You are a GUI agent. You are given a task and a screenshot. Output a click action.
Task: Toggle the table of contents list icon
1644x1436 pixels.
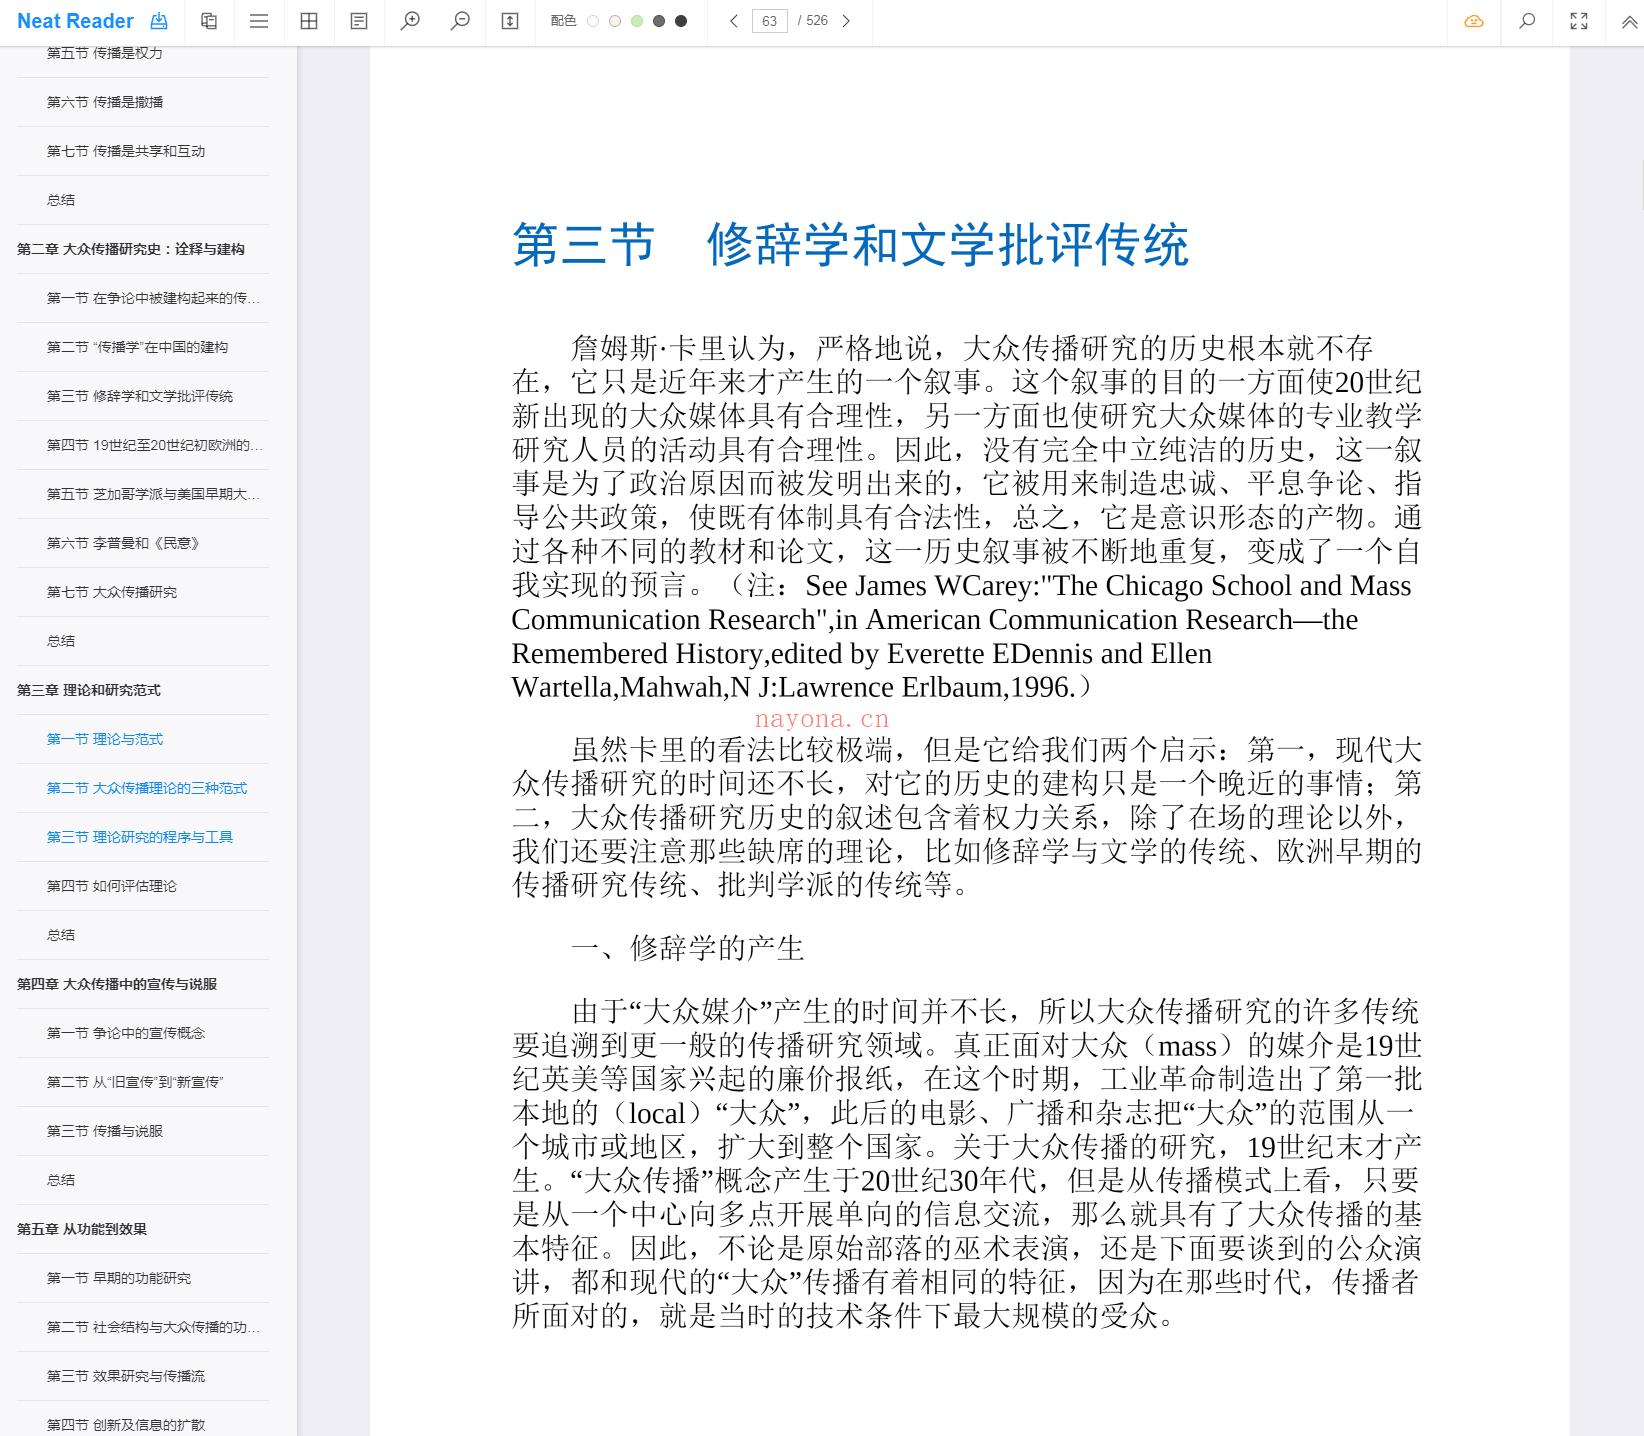[x=259, y=21]
